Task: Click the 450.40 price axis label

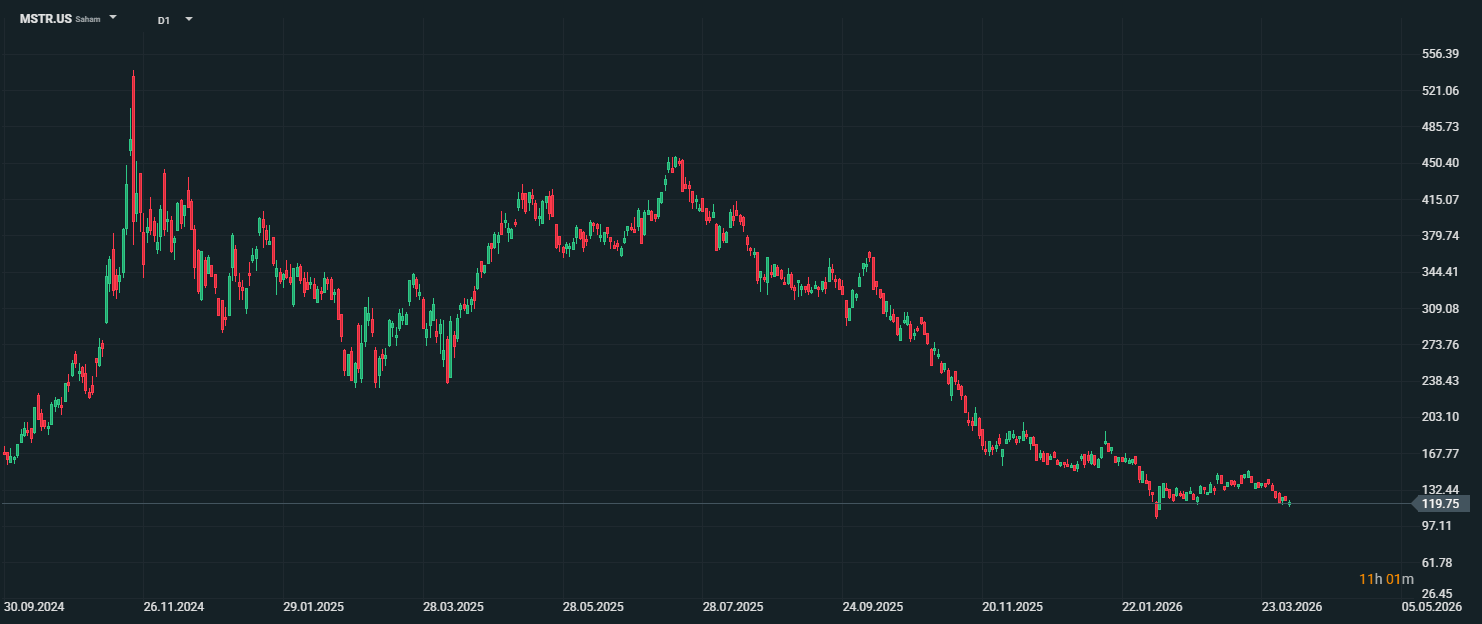Action: click(1441, 163)
